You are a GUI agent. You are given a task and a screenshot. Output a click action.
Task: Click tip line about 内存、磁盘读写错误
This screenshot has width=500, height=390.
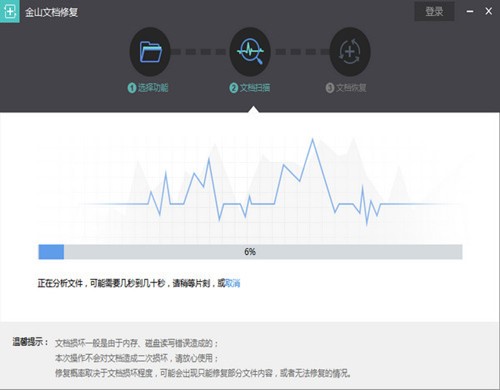(x=137, y=343)
